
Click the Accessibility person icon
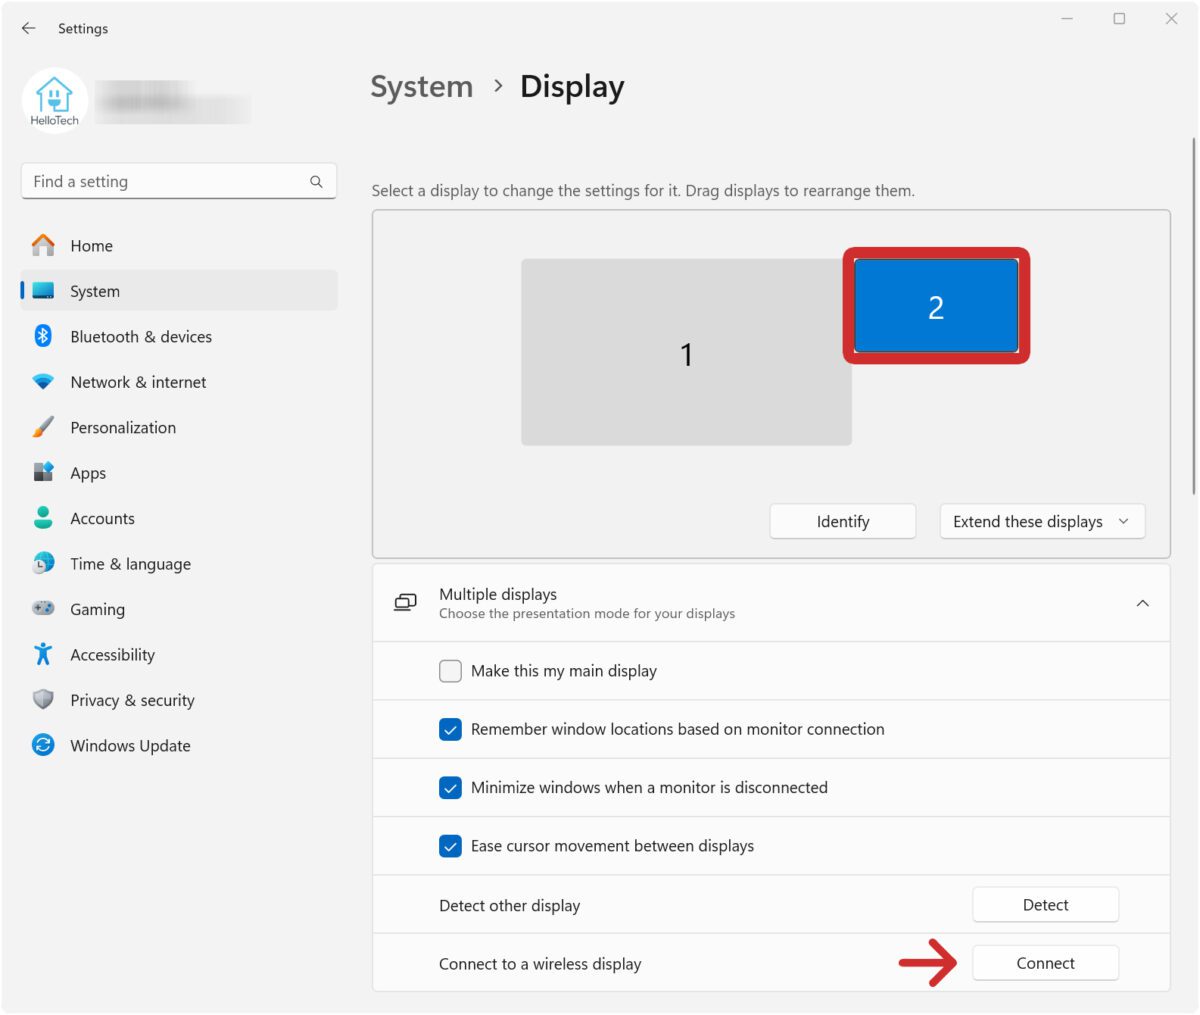pos(42,654)
